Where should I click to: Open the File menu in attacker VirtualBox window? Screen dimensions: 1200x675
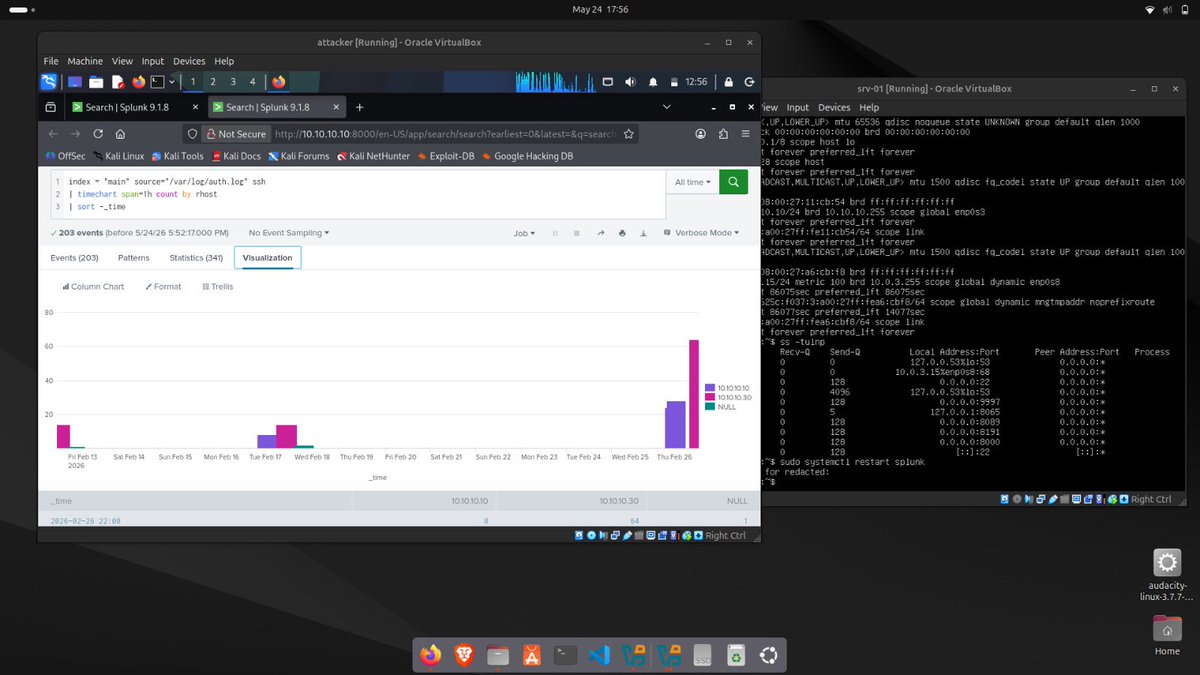click(51, 61)
